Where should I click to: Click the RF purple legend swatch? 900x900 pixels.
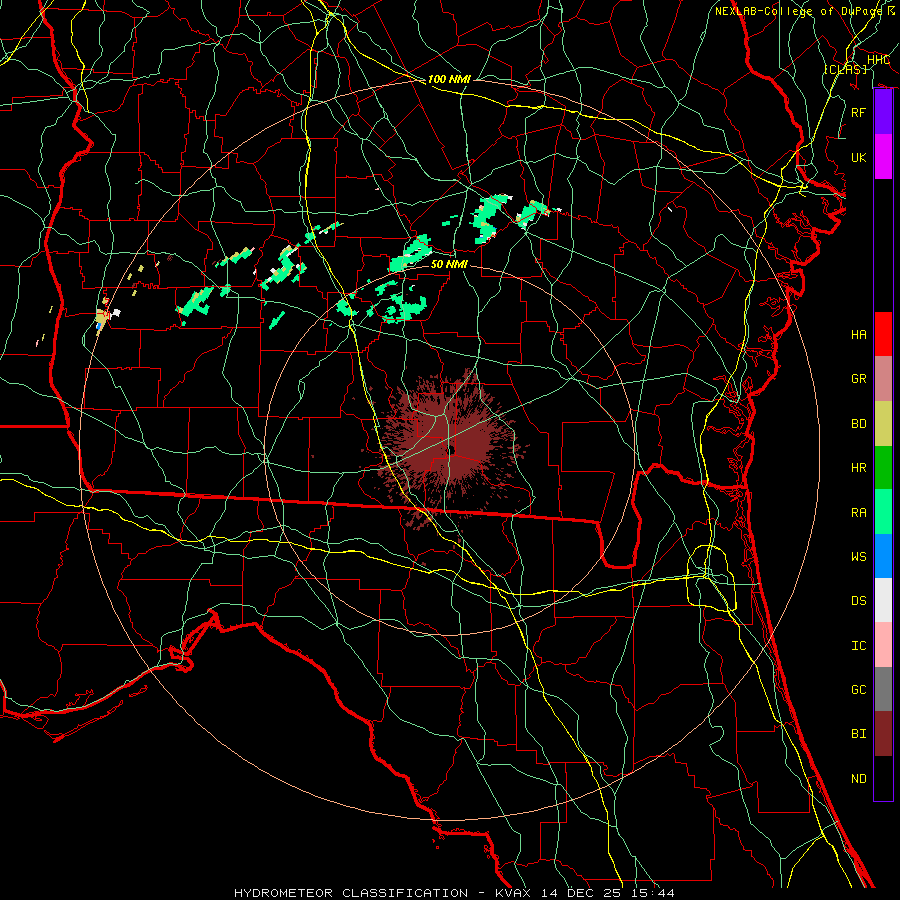pos(883,112)
